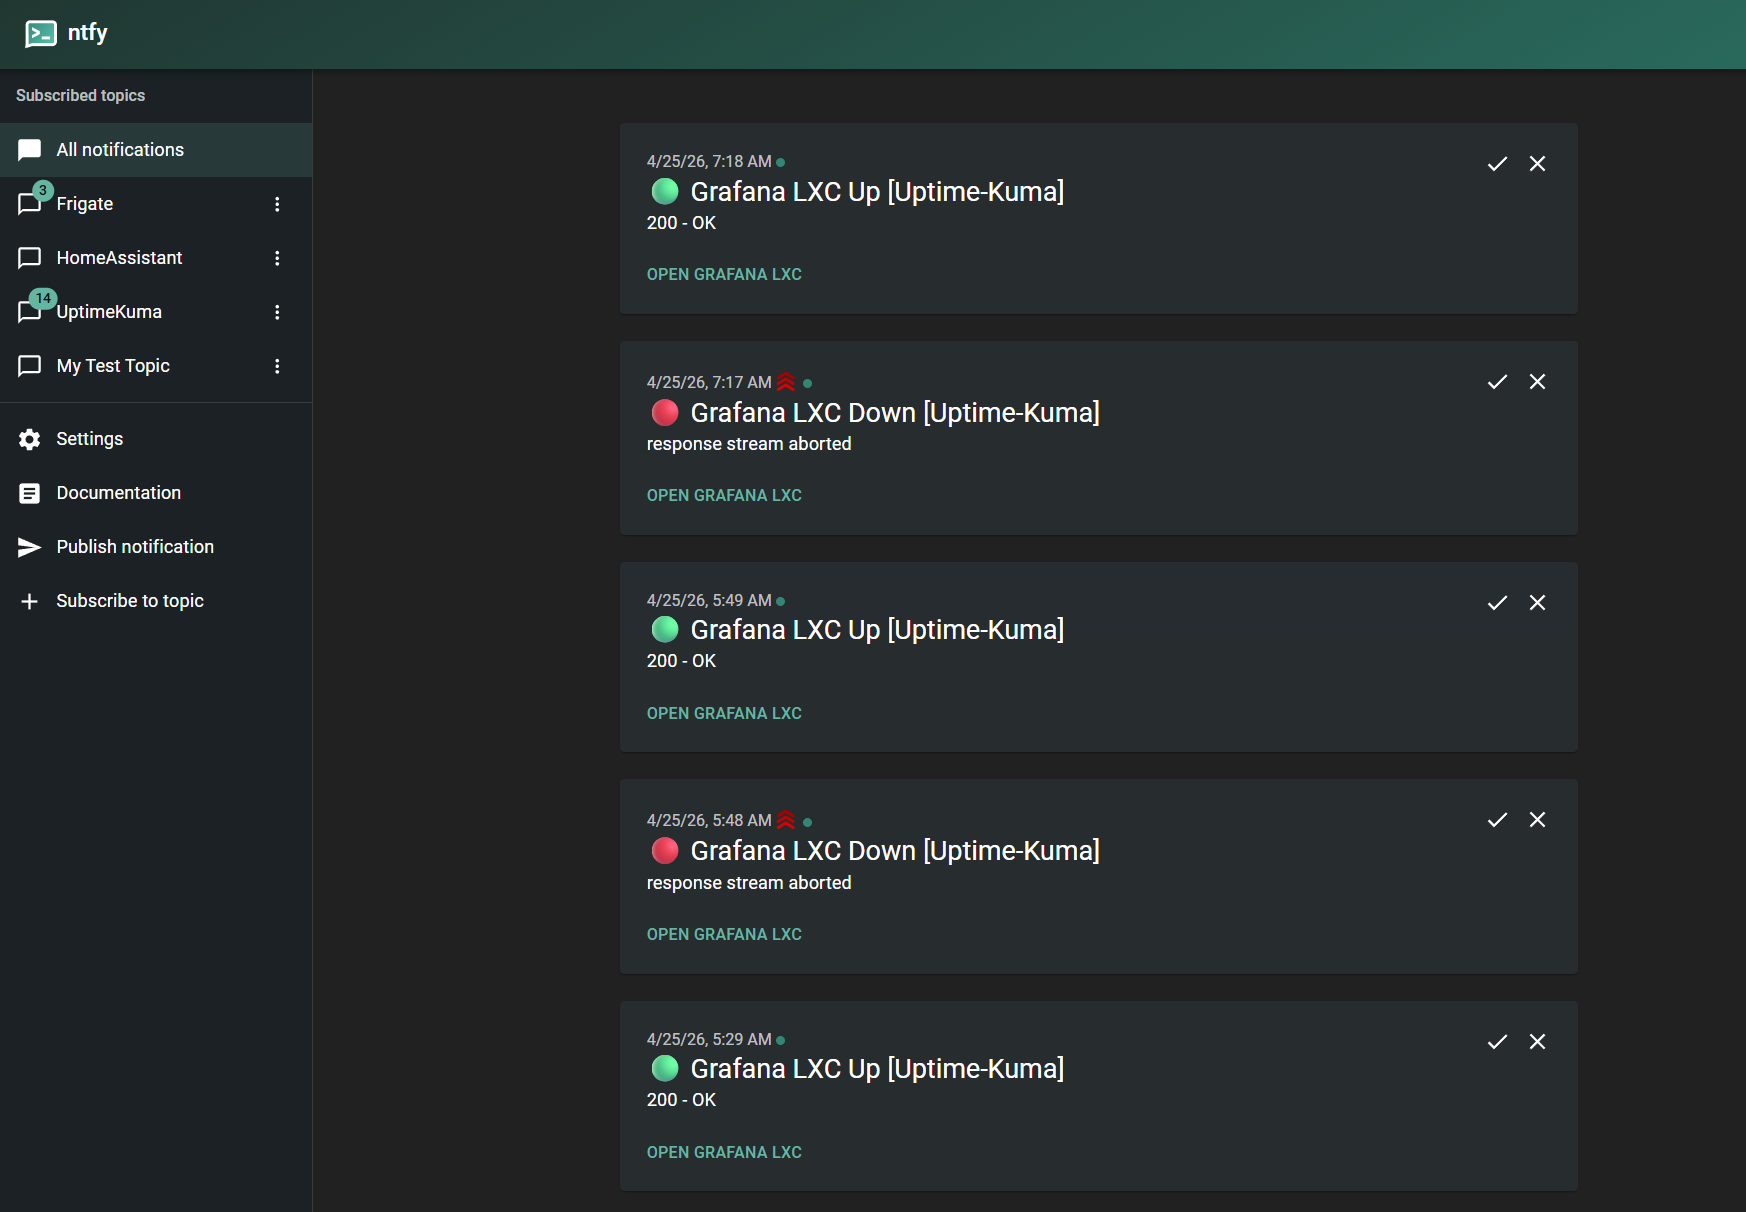This screenshot has height=1212, width=1746.
Task: Delete the 5:29 AM Grafana Up notification
Action: click(1537, 1042)
